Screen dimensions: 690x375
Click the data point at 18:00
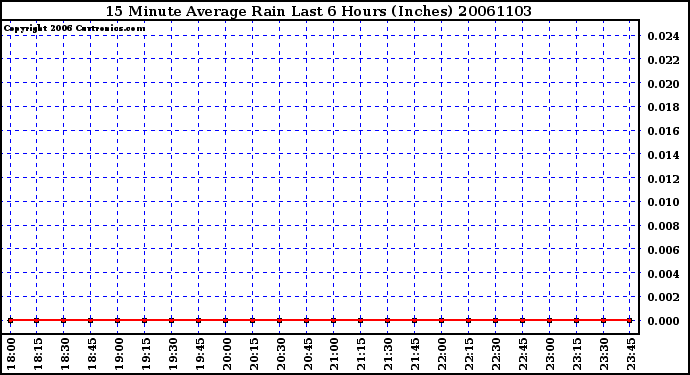coord(11,320)
